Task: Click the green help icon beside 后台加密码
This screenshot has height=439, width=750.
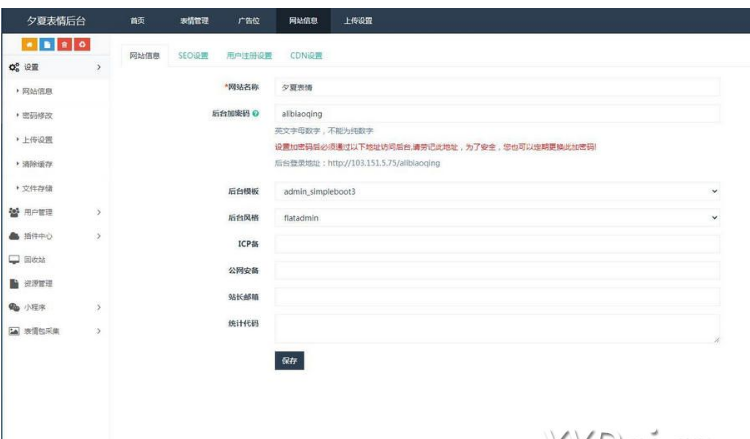Action: pos(256,115)
